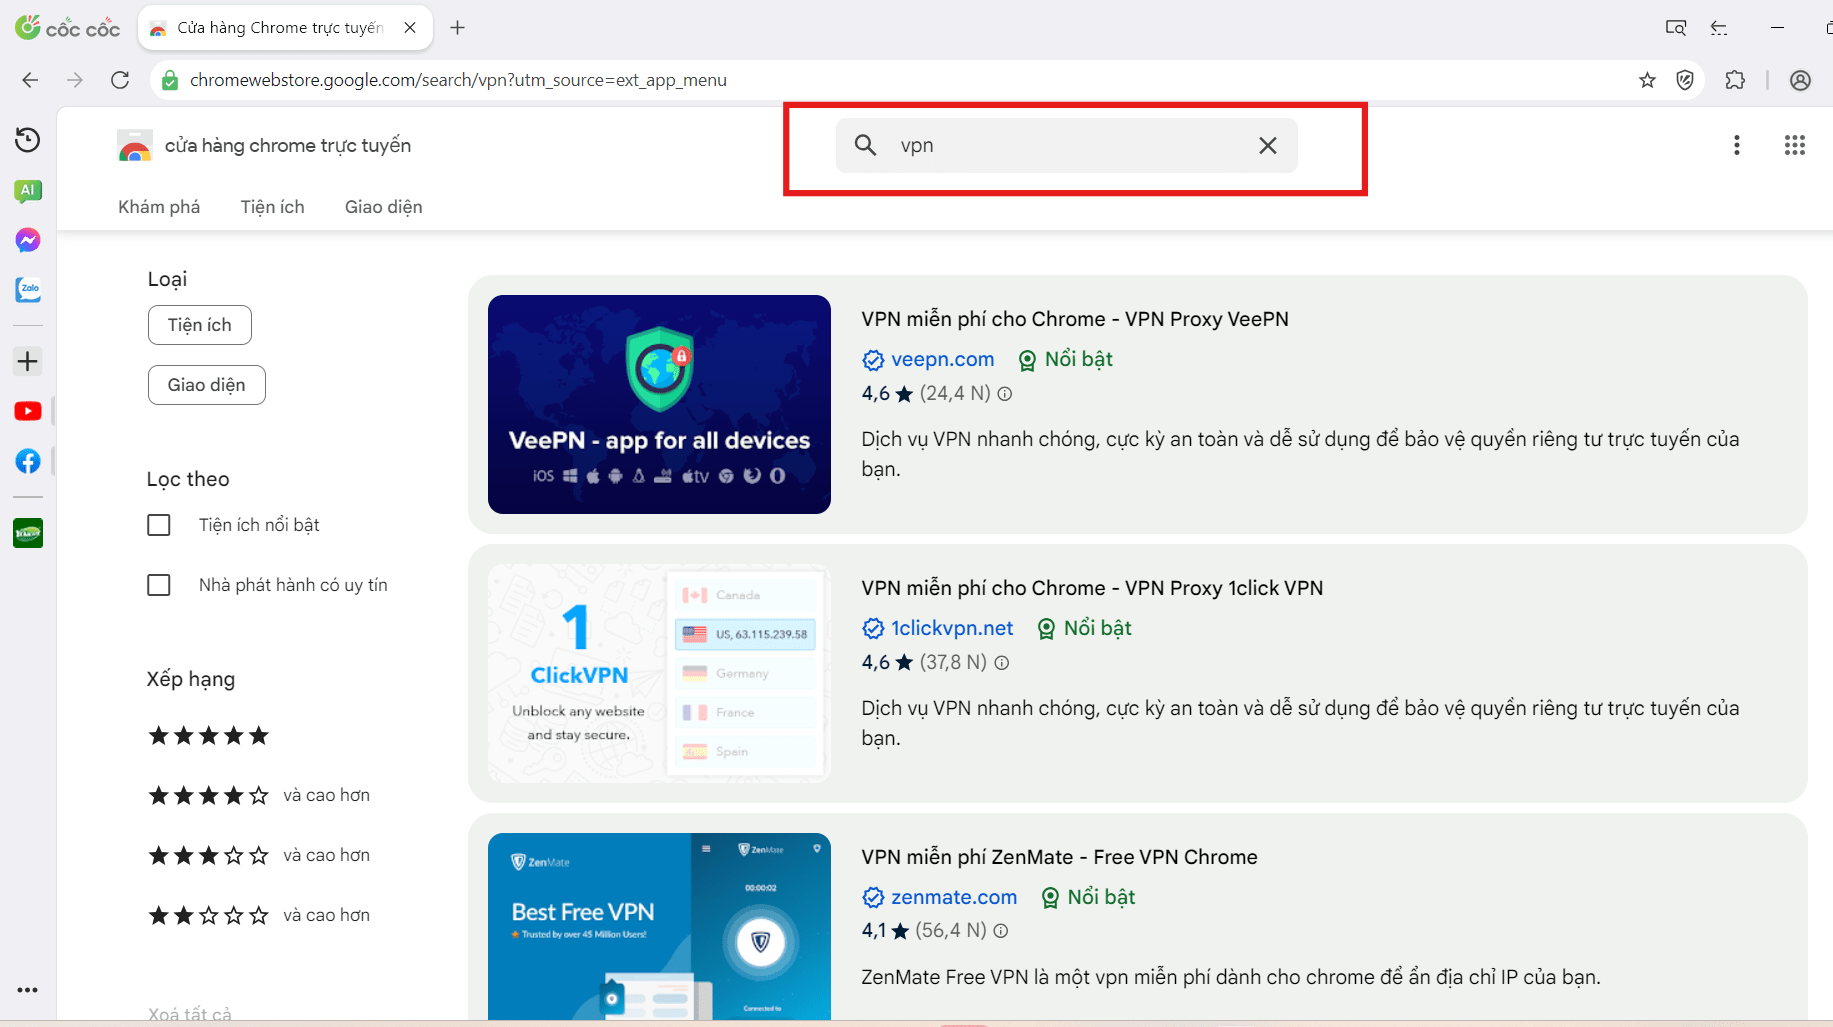1833x1027 pixels.
Task: Reload the current page
Action: (120, 80)
